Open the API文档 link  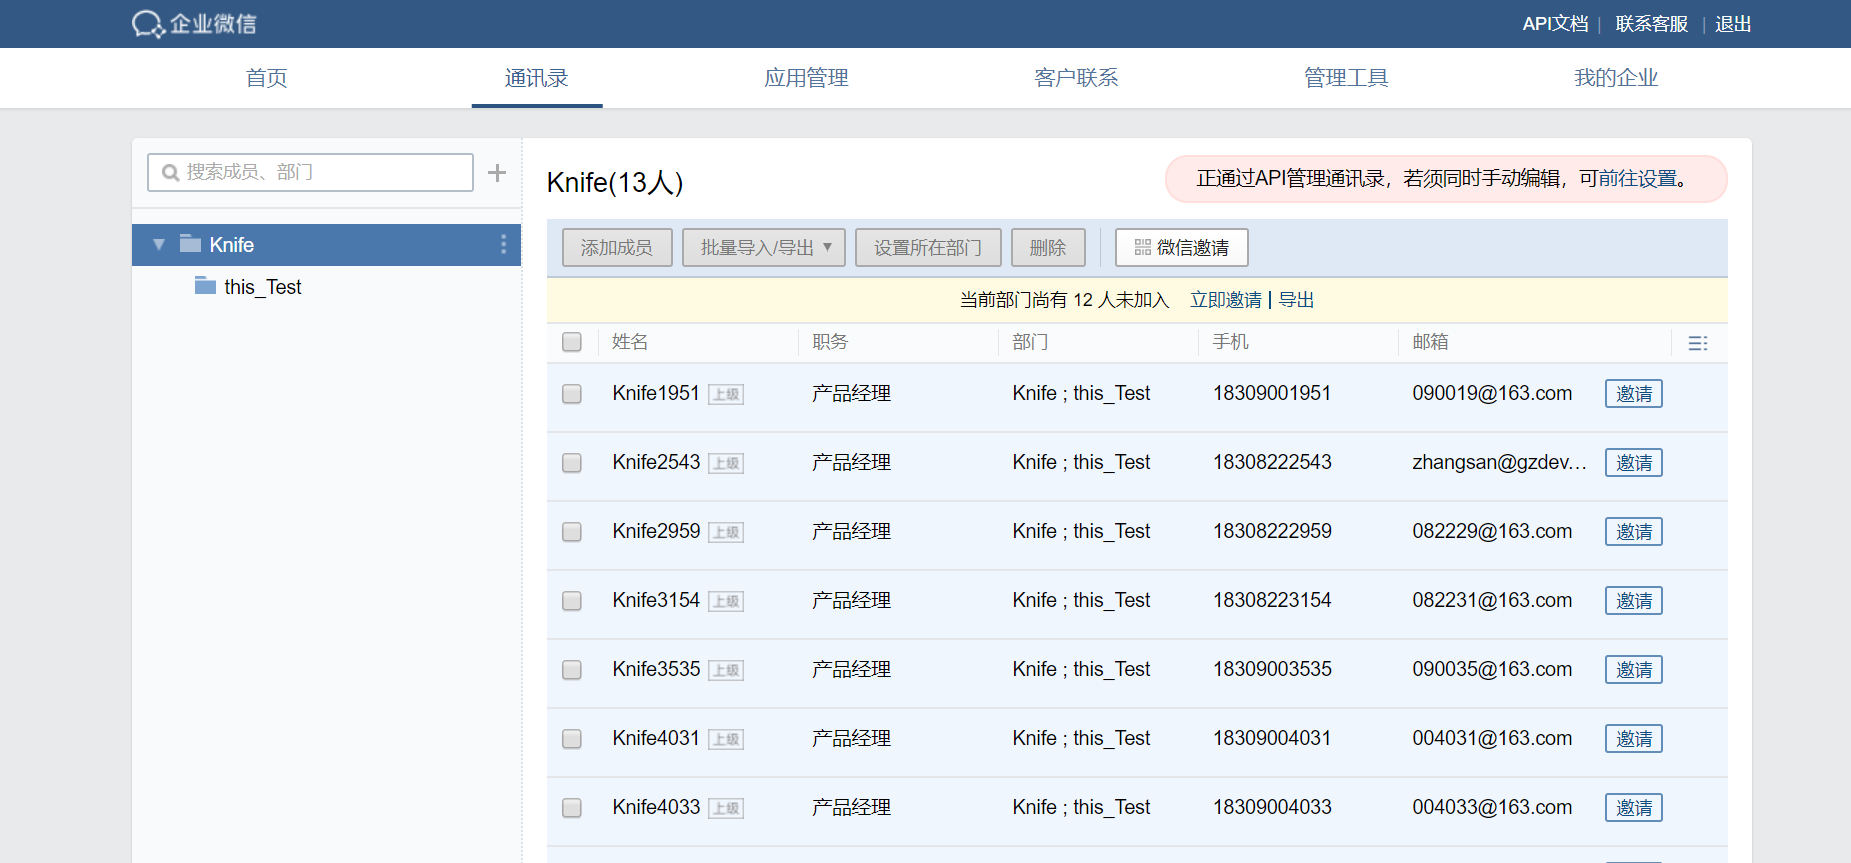pyautogui.click(x=1555, y=24)
